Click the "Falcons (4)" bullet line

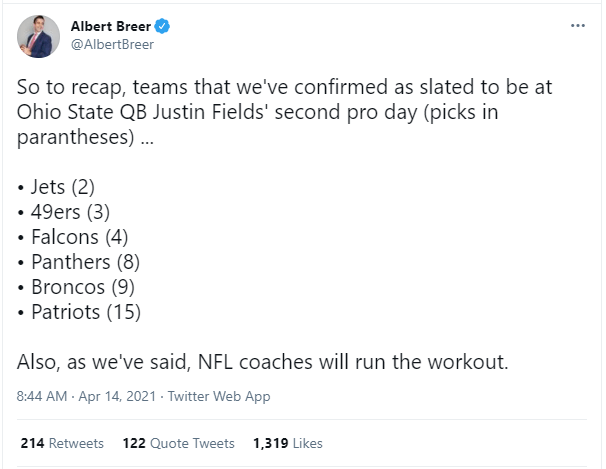[73, 237]
